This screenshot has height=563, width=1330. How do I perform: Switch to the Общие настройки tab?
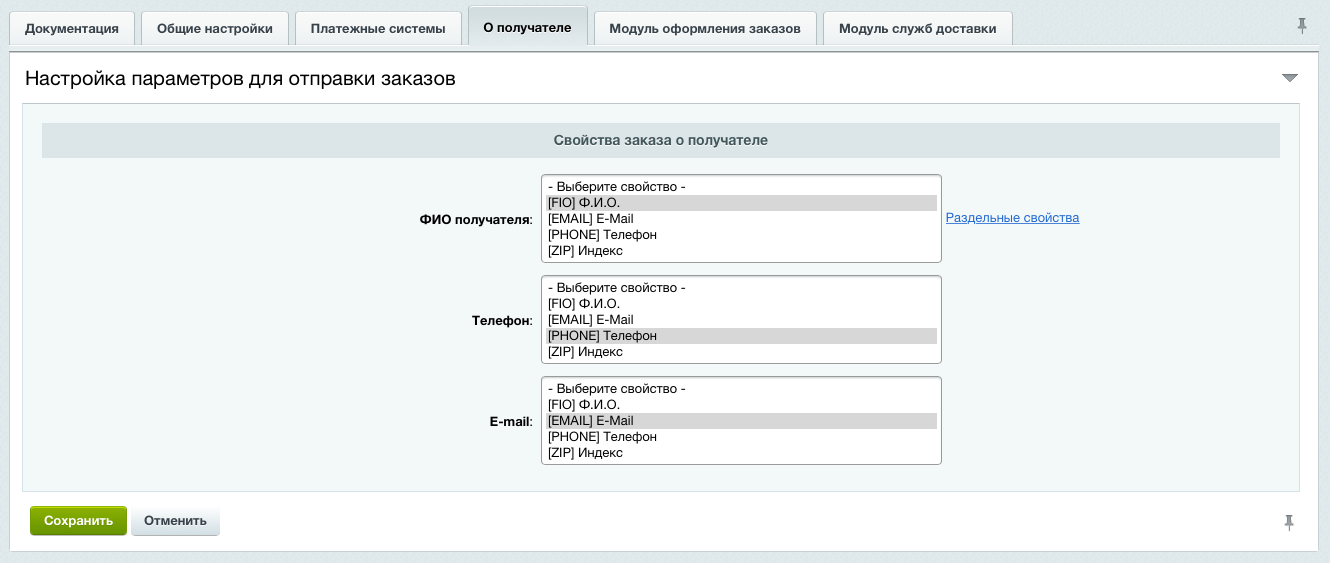click(x=215, y=28)
